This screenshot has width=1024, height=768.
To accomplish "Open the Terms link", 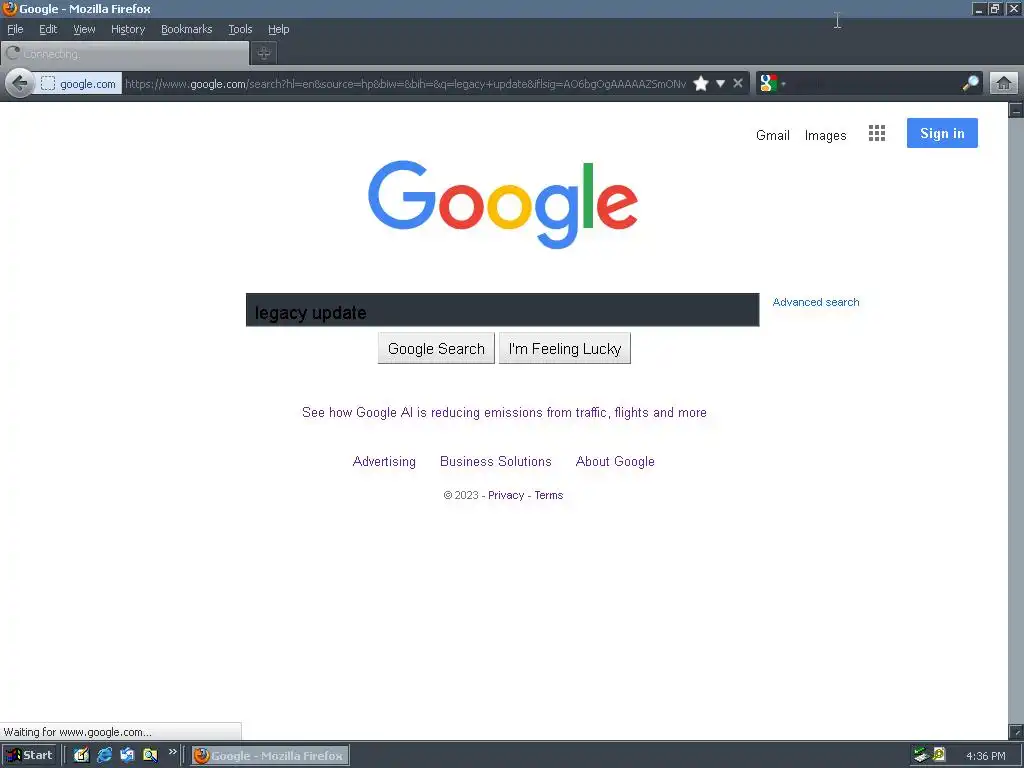I will coord(549,495).
